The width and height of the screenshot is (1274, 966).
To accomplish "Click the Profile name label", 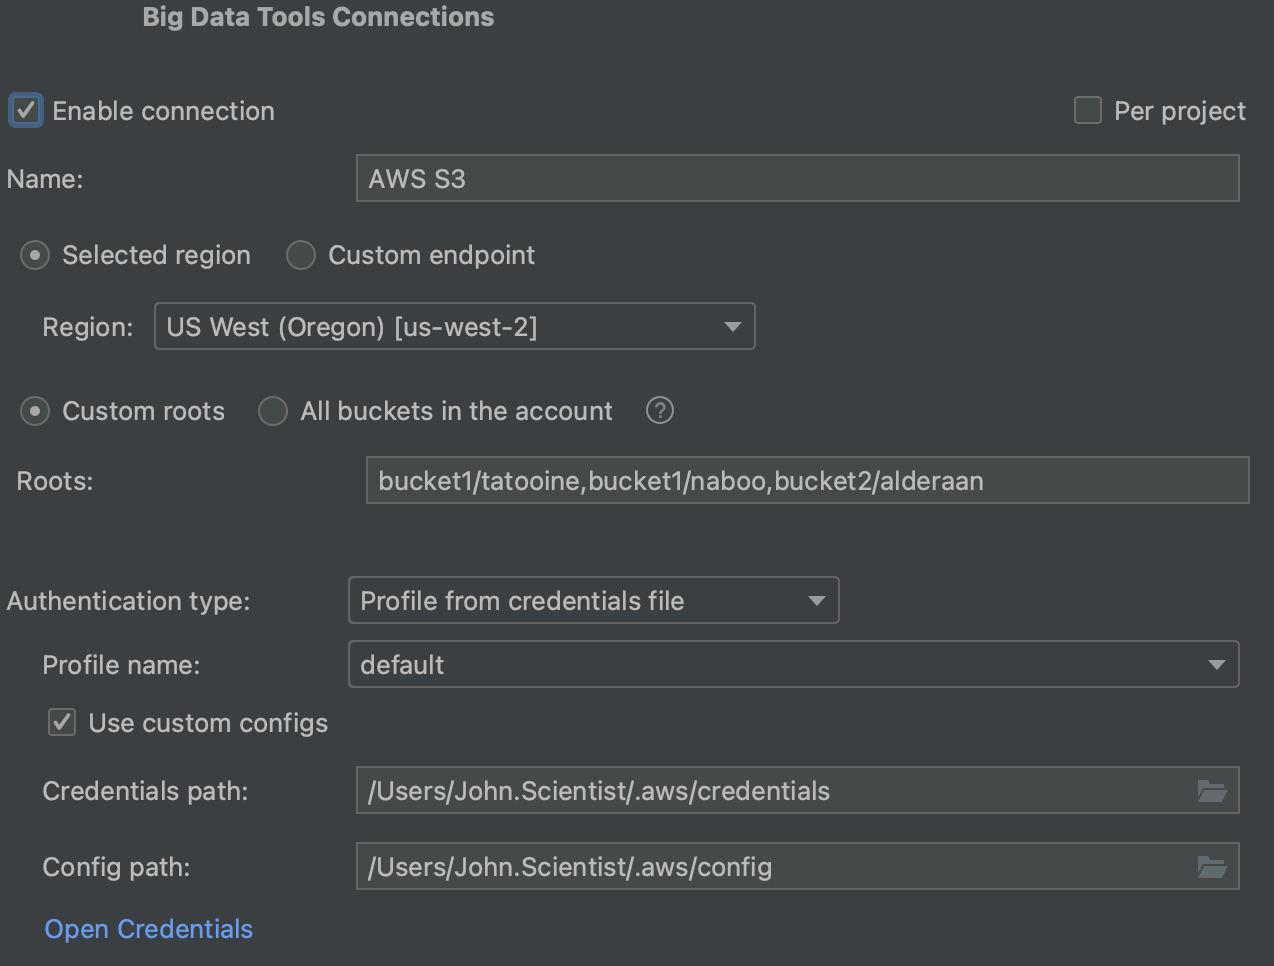I will [x=121, y=665].
